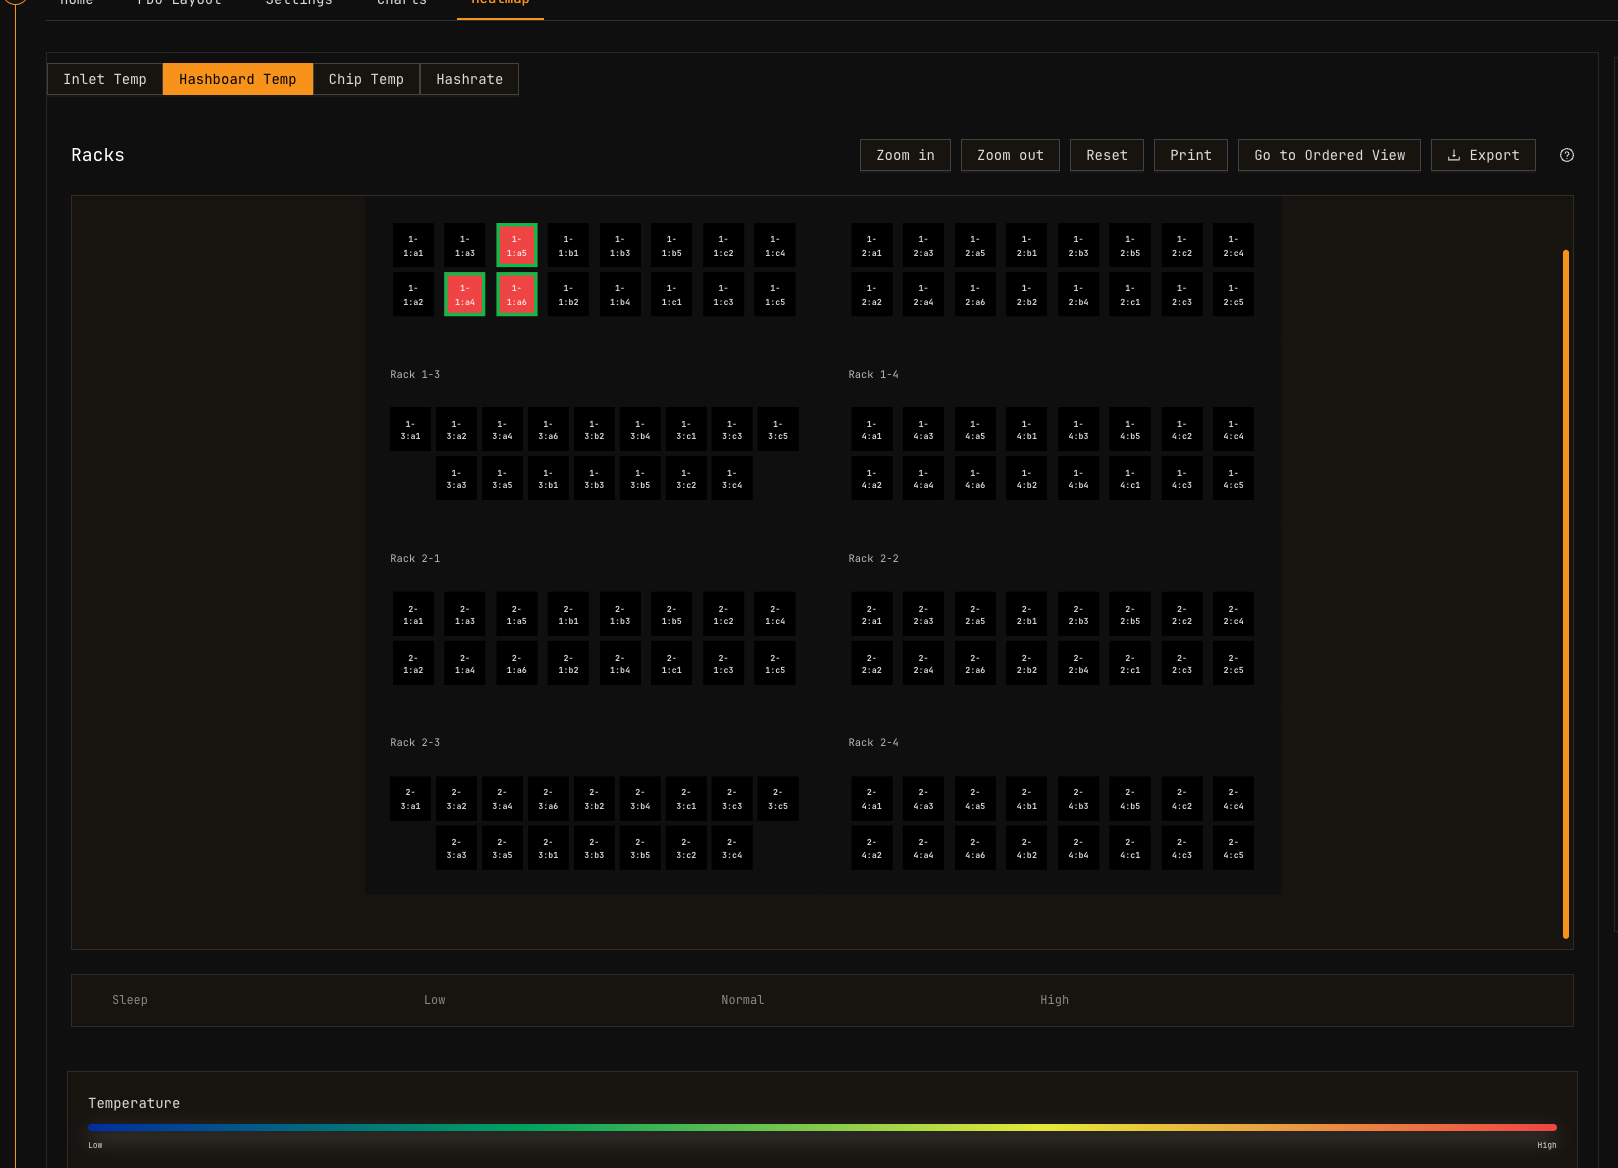Export the heatmap using the Export button

[x=1482, y=155]
